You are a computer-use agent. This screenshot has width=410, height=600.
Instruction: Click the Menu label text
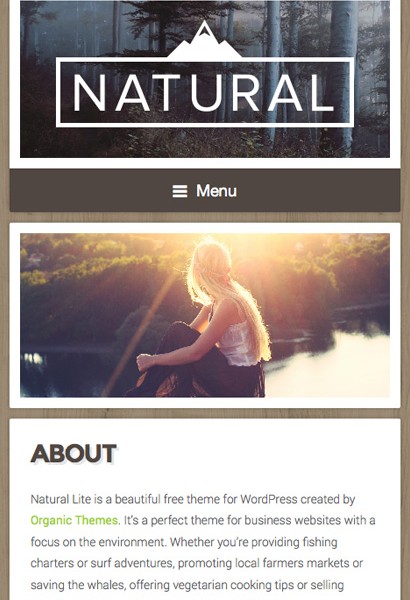tap(216, 191)
